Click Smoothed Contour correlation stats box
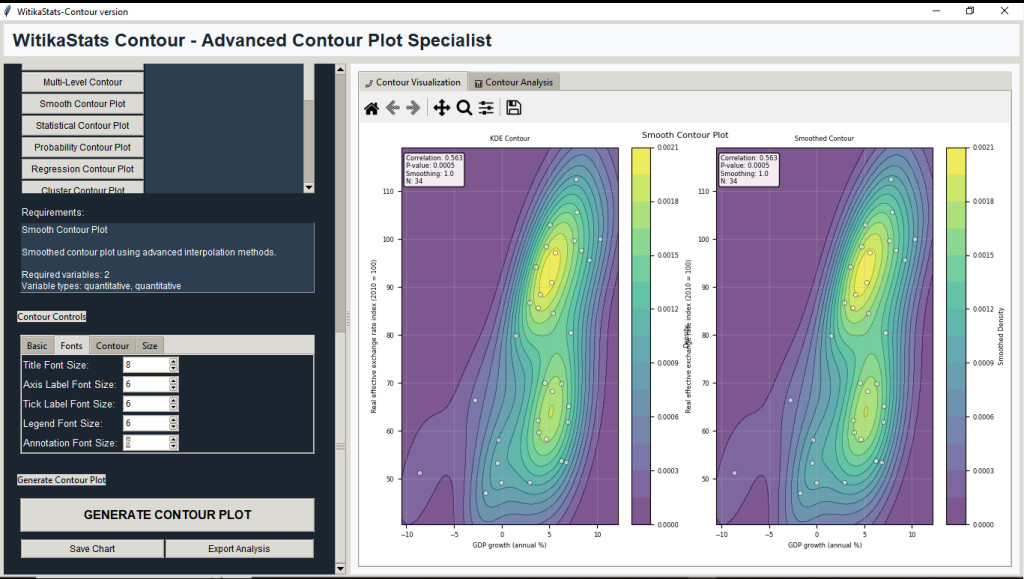 point(748,170)
